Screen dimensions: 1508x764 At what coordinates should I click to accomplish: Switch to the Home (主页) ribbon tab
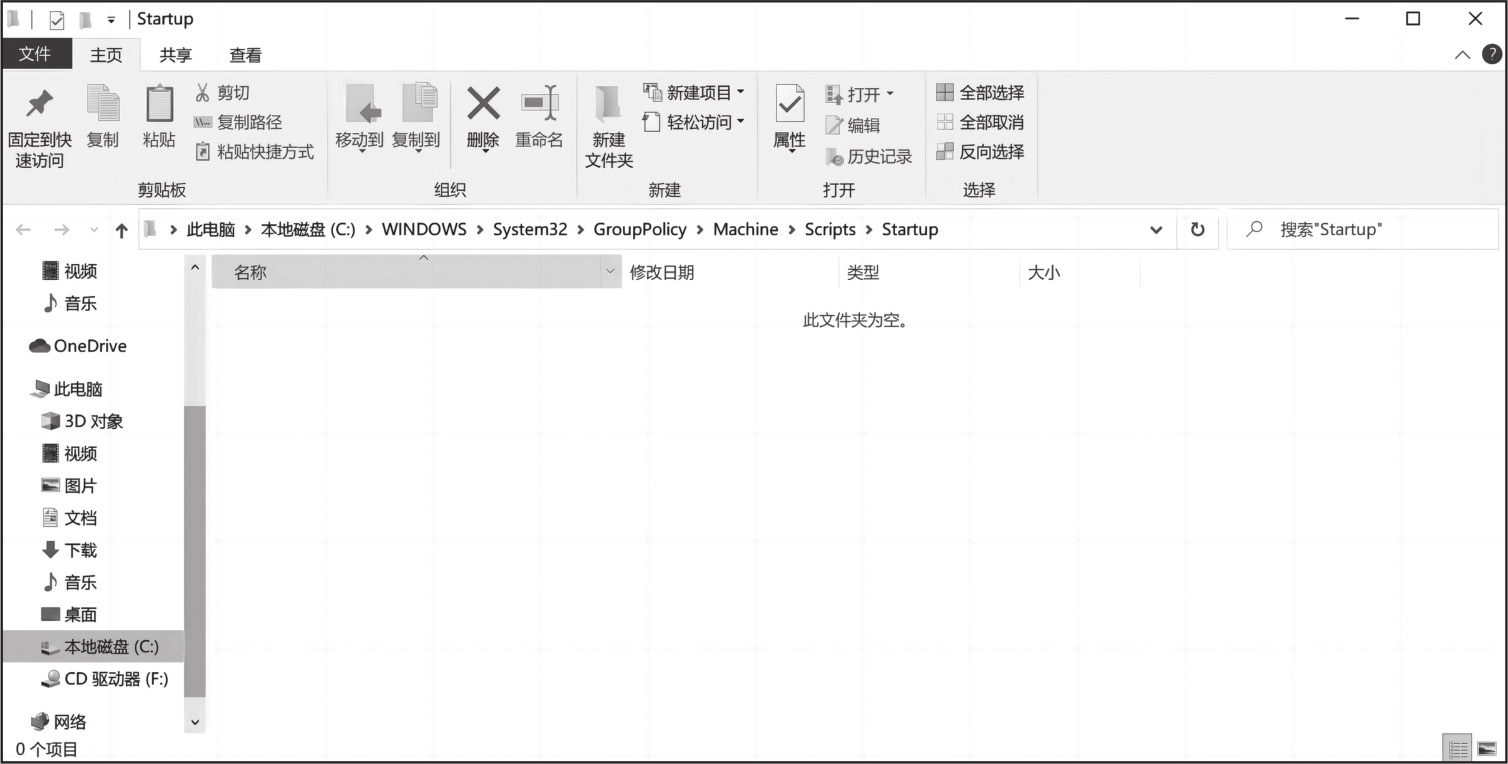point(106,55)
